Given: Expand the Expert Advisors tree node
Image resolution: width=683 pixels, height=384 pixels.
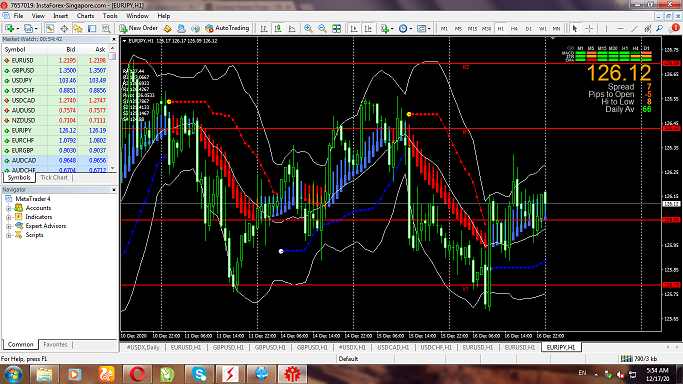Looking at the screenshot, I should tap(8, 226).
